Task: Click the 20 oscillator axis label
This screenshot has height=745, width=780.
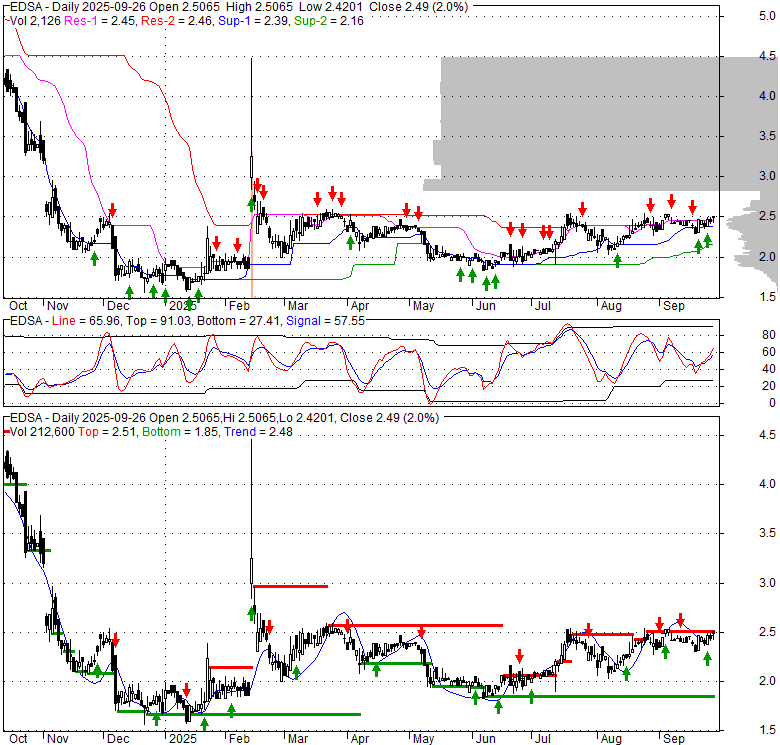Action: coord(769,385)
